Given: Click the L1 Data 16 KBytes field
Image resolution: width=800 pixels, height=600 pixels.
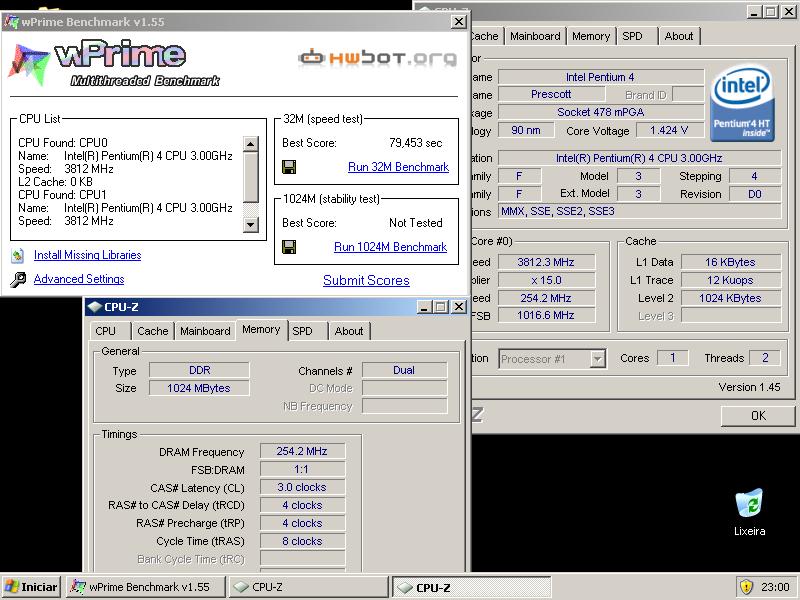Looking at the screenshot, I should tap(731, 262).
